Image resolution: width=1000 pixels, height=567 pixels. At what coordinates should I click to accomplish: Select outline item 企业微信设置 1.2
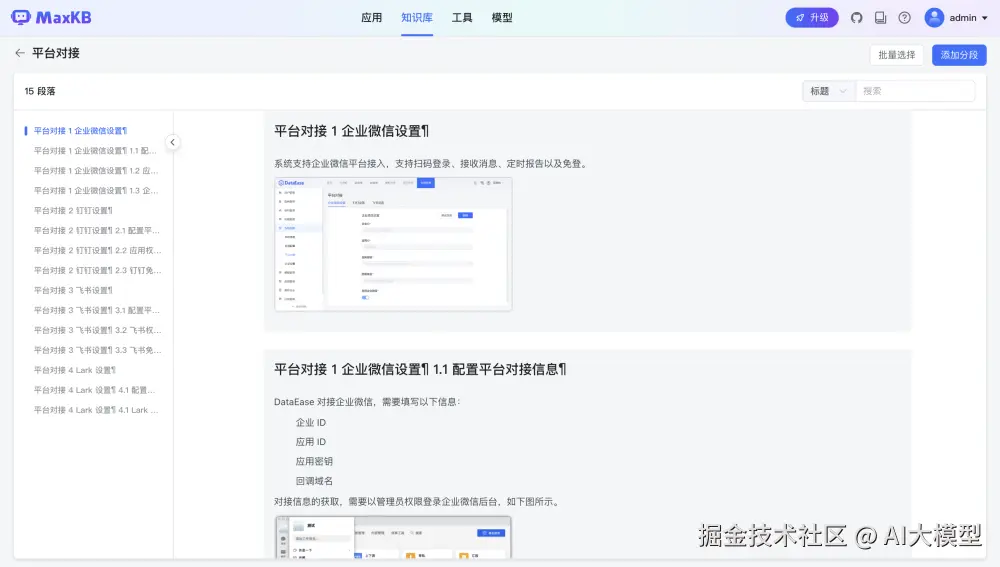(x=96, y=170)
